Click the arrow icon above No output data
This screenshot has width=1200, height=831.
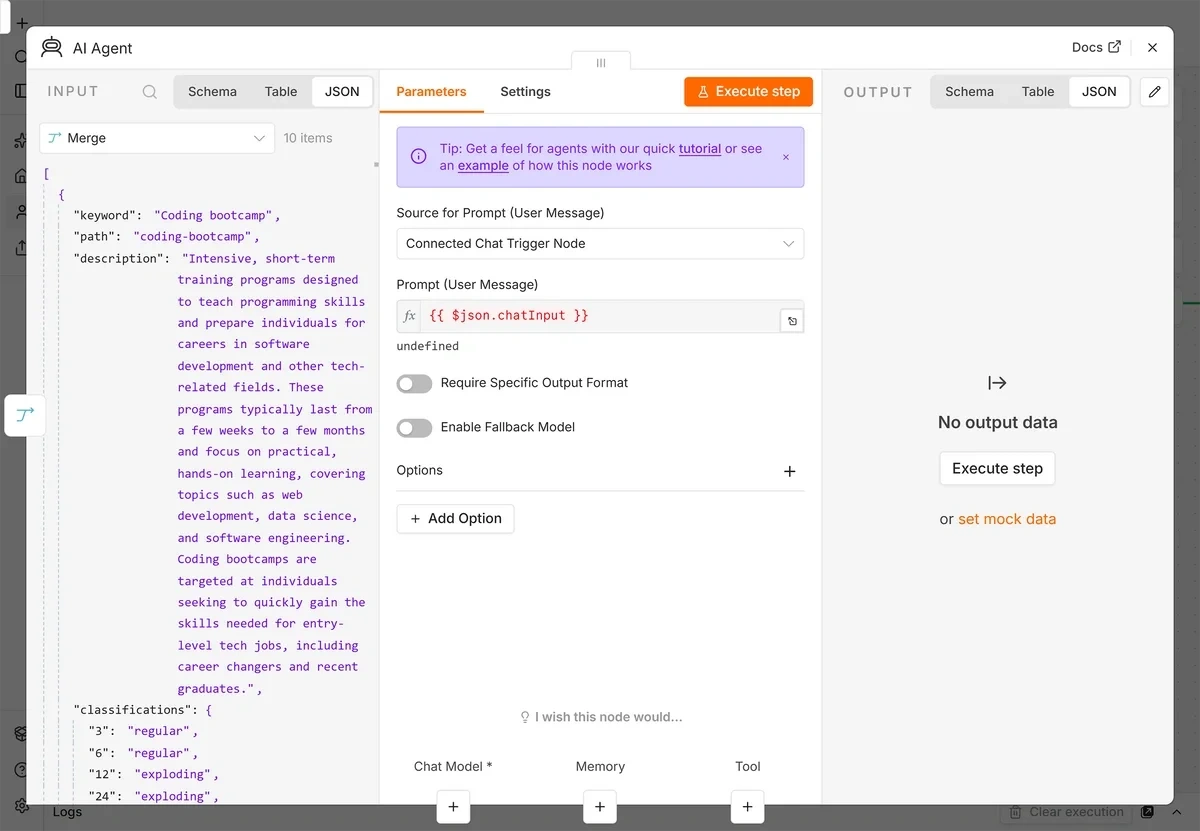point(997,383)
